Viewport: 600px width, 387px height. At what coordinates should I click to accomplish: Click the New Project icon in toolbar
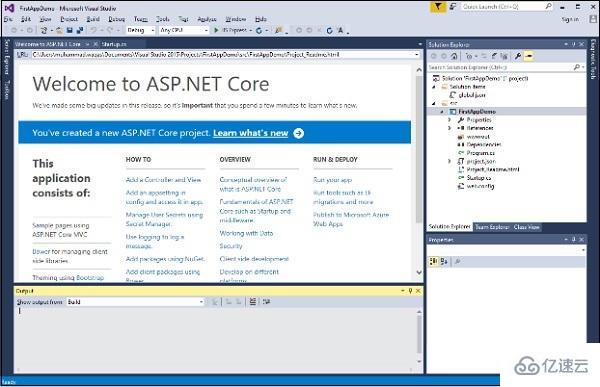(44, 30)
